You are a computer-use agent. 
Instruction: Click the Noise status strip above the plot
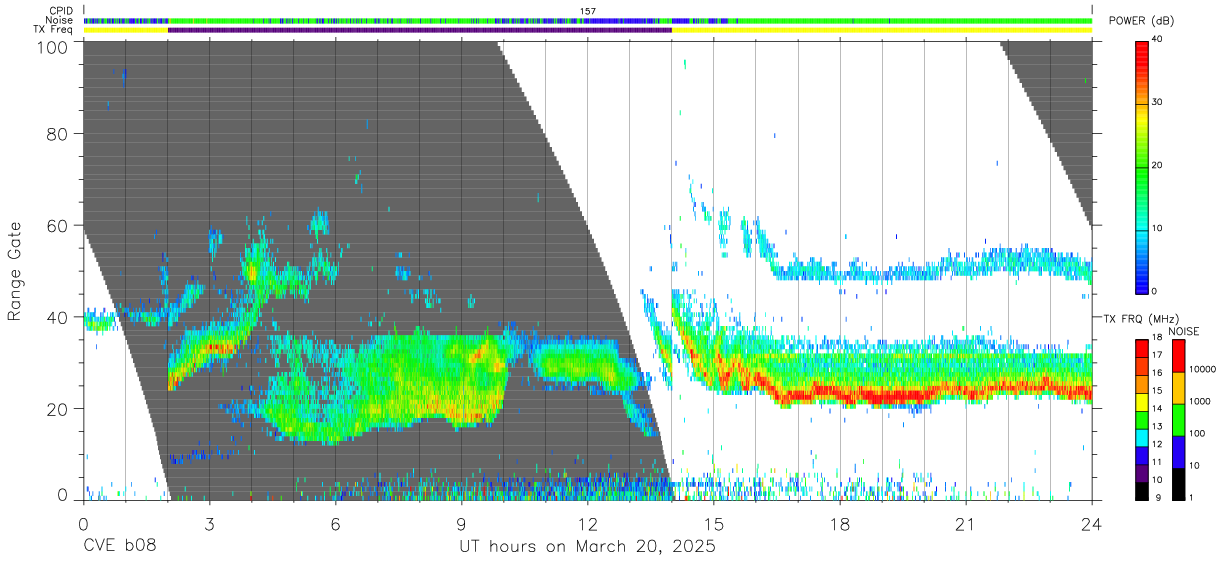coord(588,20)
